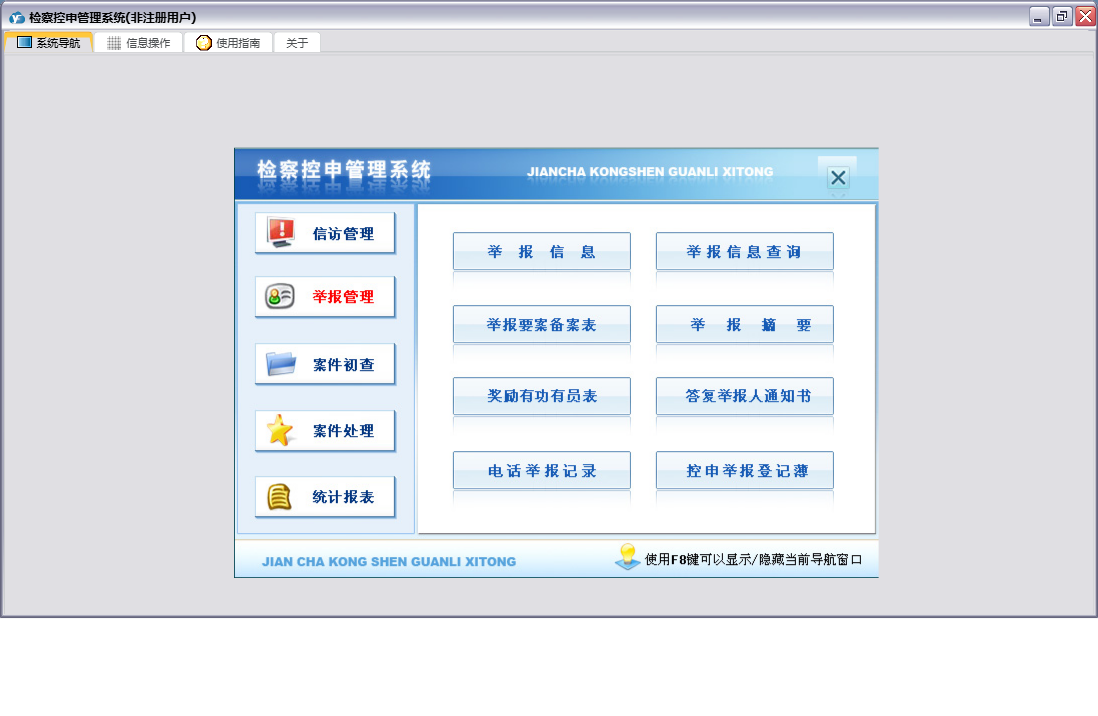Minimize the main application window
Screen dimensions: 1098x716
1038,16
